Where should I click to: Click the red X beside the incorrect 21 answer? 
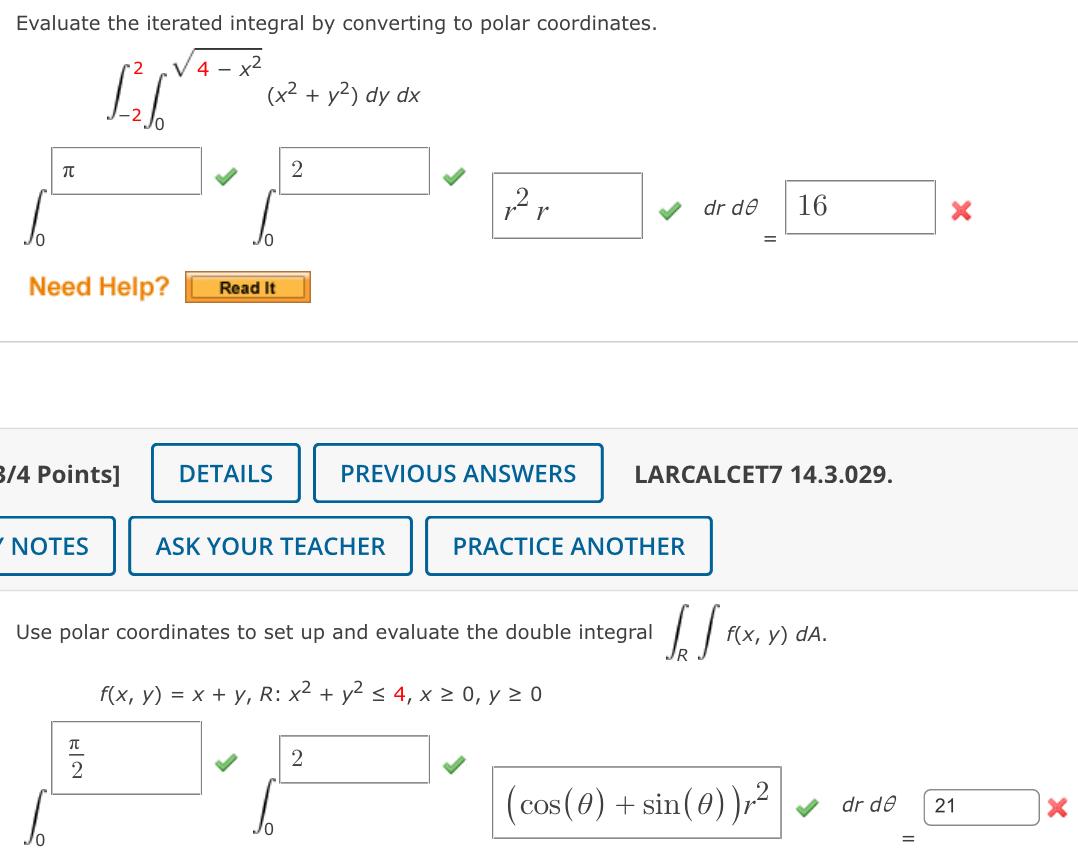(x=1059, y=807)
